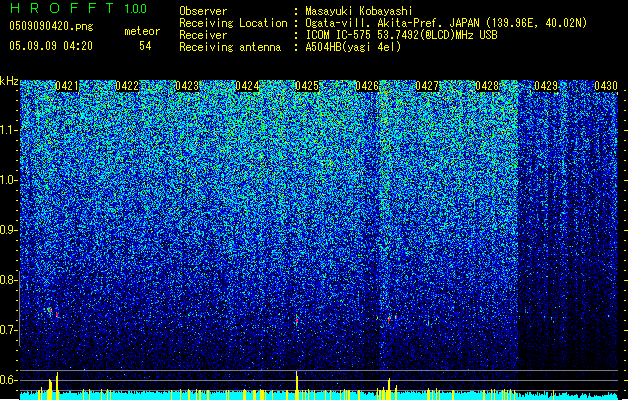Click the red meteor echo below 0425
The image size is (629, 400).
click(x=297, y=320)
